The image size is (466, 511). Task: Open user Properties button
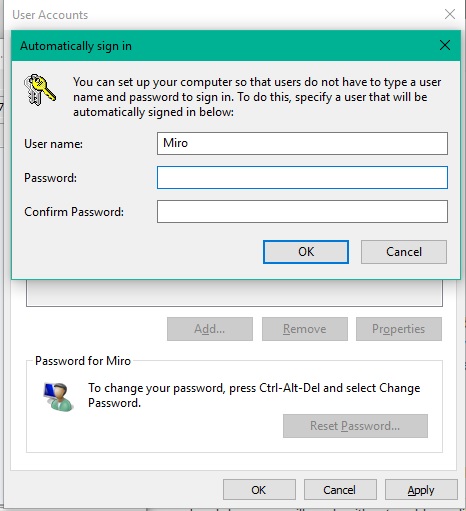point(399,329)
